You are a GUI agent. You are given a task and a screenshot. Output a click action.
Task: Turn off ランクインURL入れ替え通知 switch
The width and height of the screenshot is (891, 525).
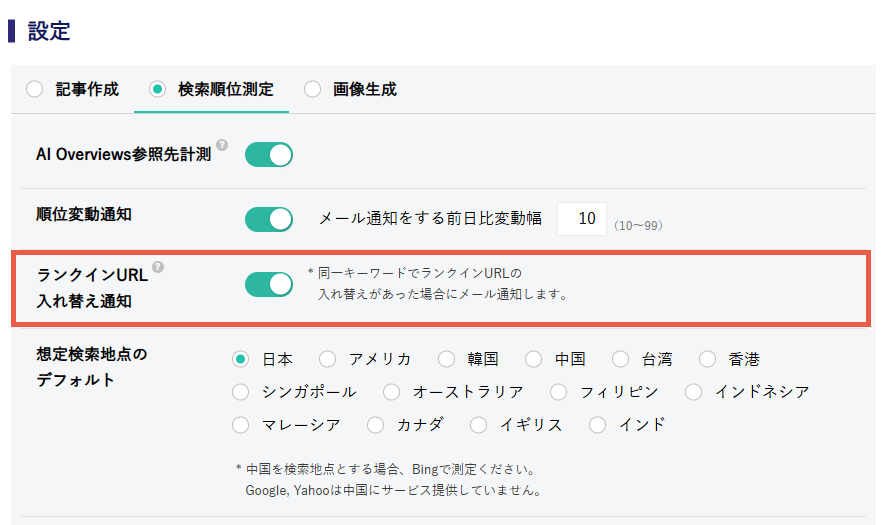[x=269, y=285]
